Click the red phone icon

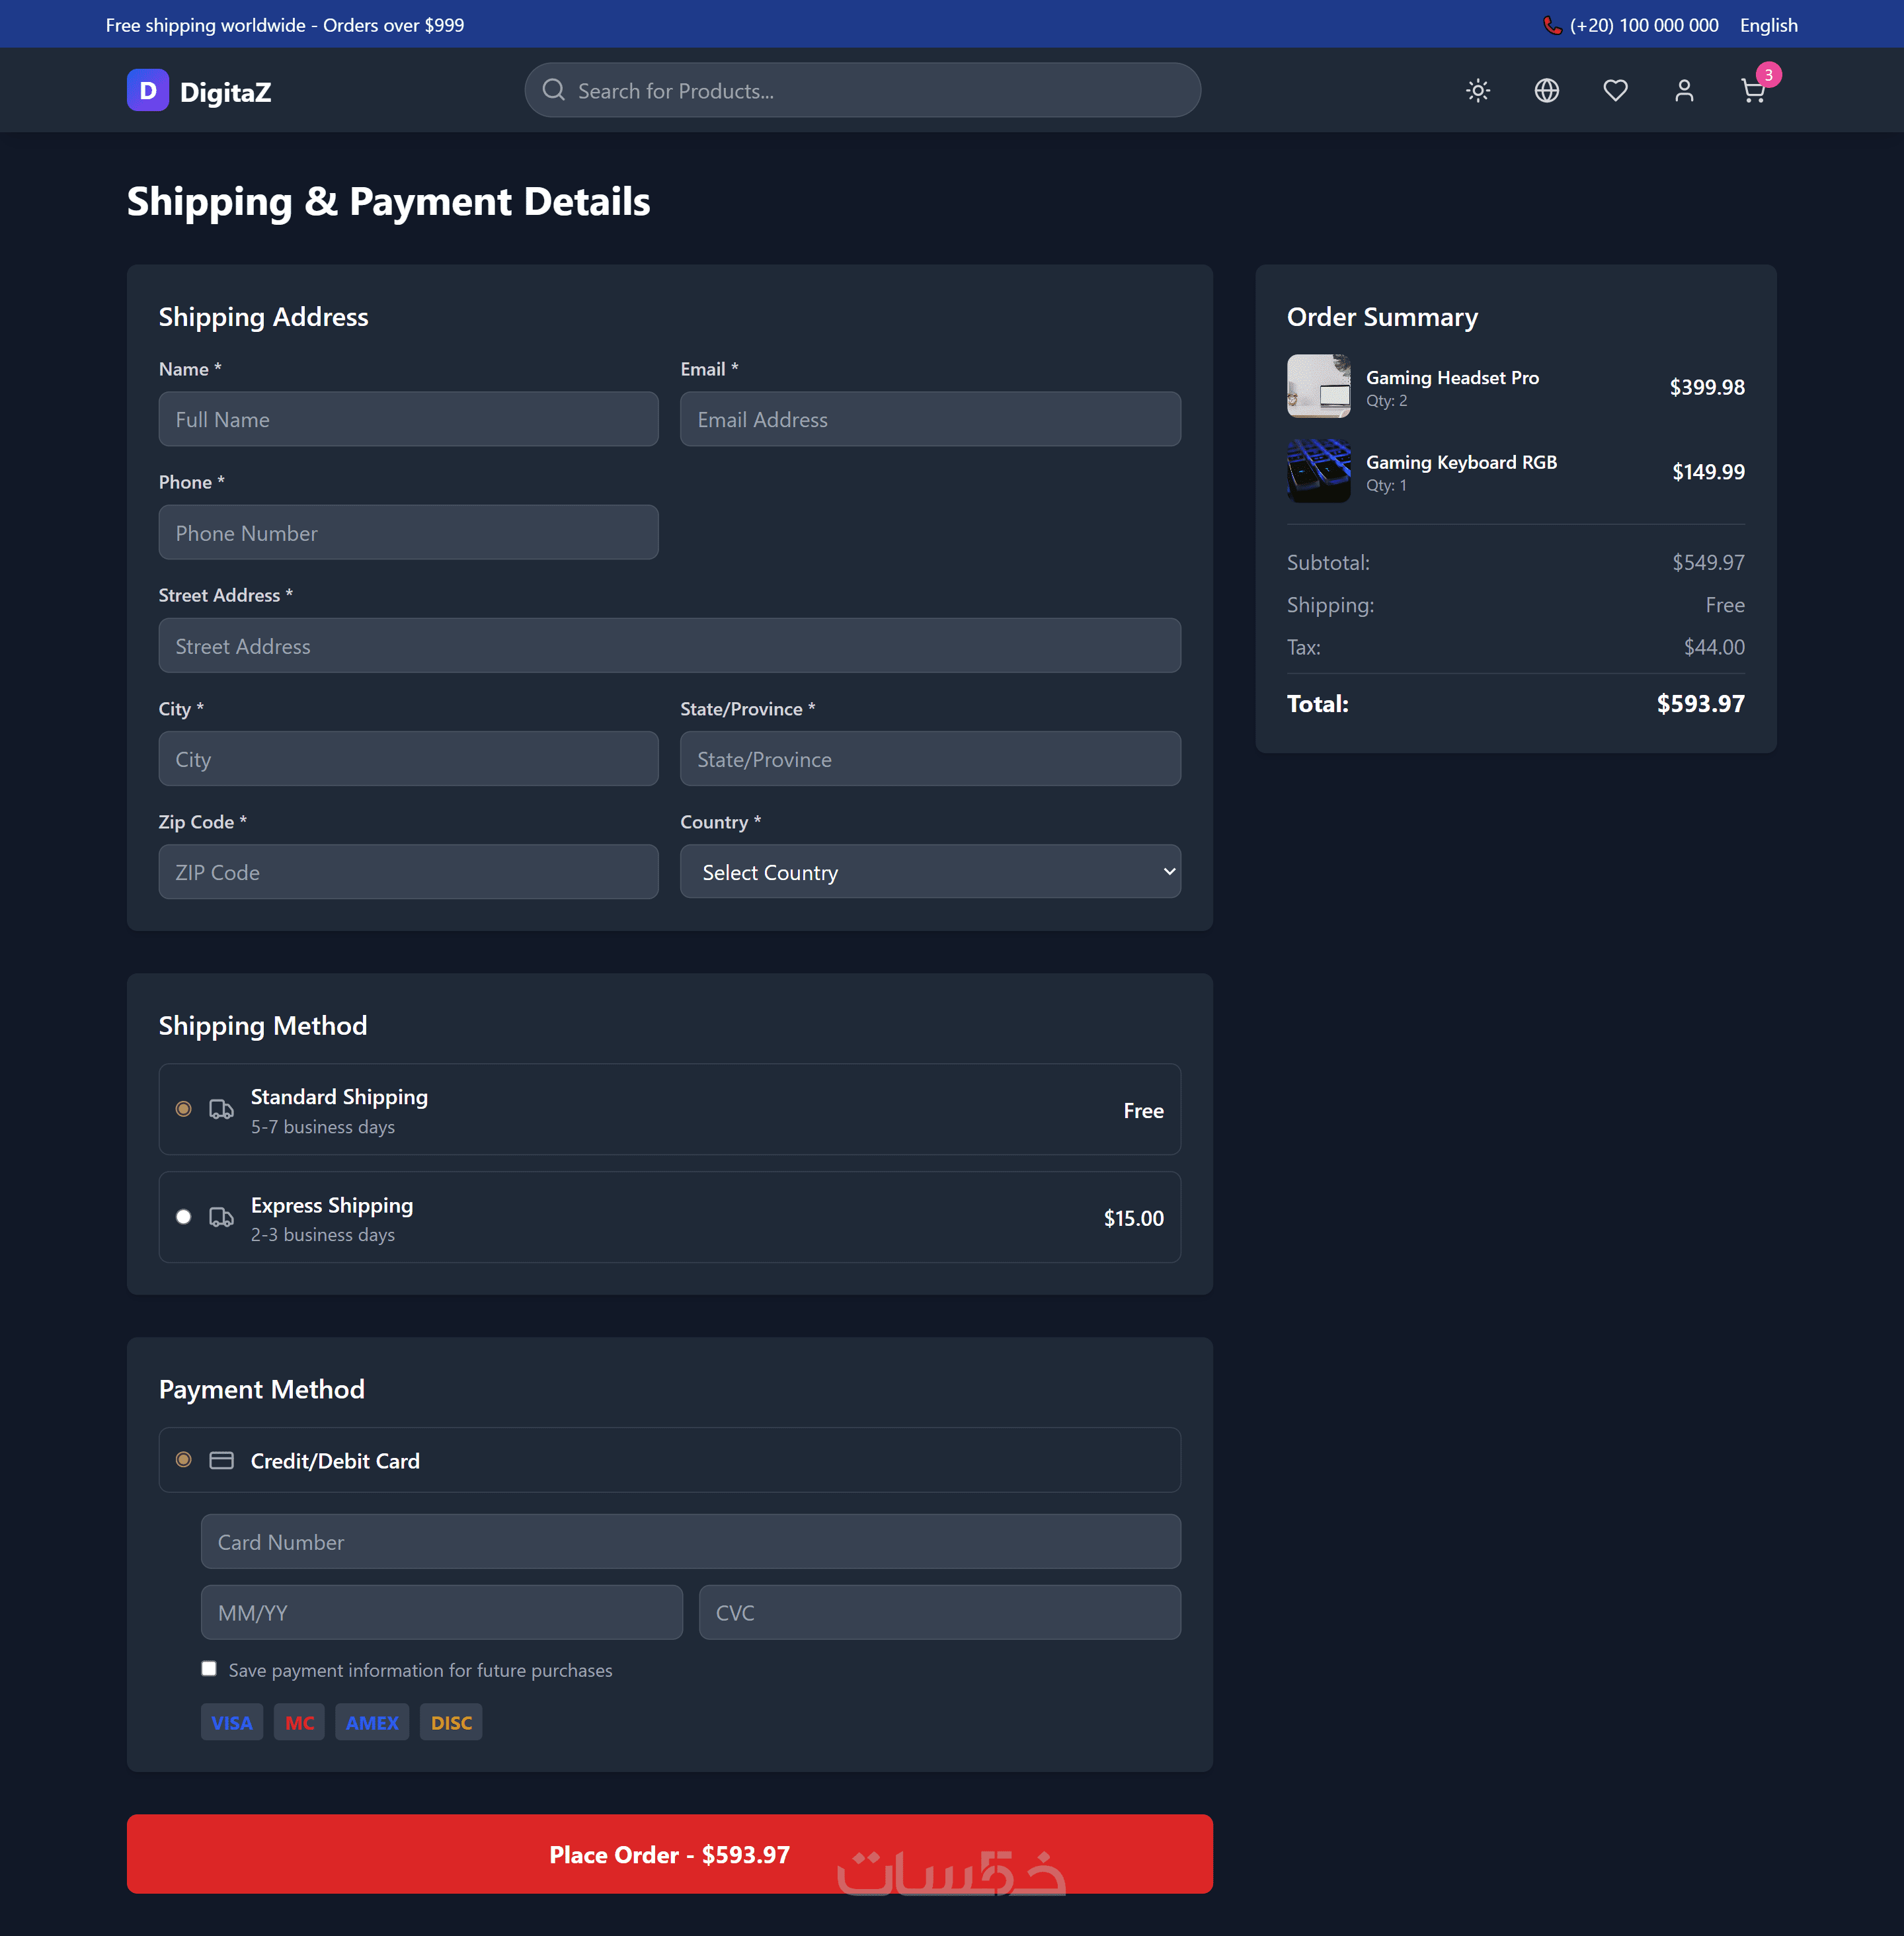pyautogui.click(x=1551, y=25)
